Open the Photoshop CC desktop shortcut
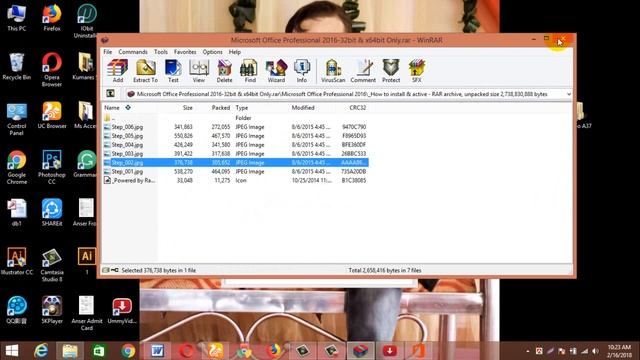The height and width of the screenshot is (360, 640). click(x=52, y=167)
